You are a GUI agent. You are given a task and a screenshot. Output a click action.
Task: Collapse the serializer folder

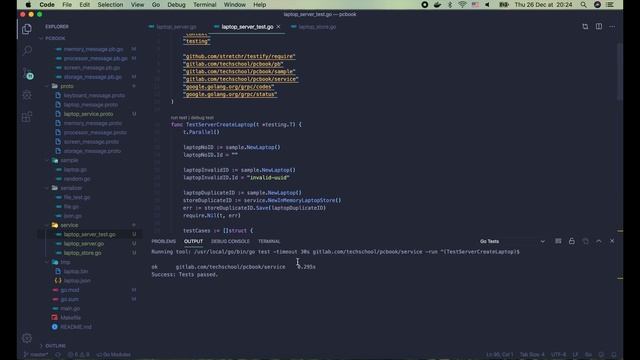click(x=71, y=188)
